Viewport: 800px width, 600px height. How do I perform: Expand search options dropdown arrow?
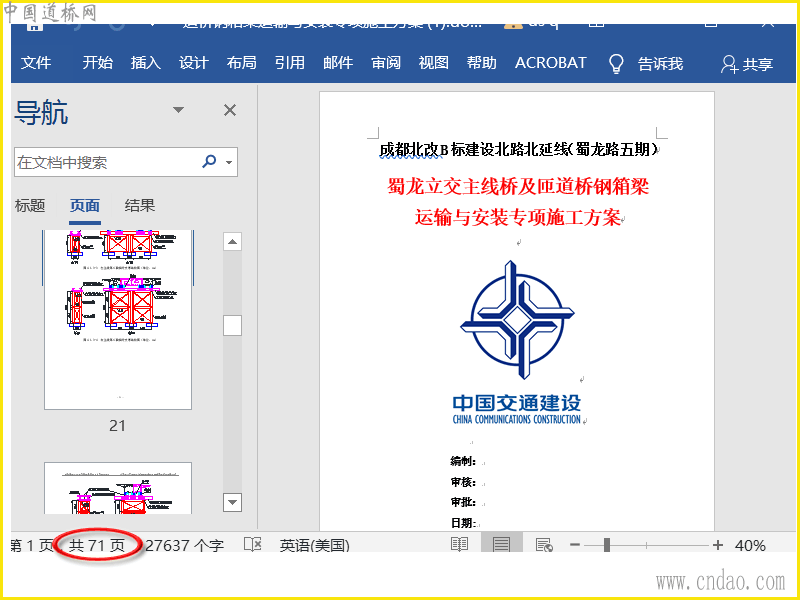point(229,163)
